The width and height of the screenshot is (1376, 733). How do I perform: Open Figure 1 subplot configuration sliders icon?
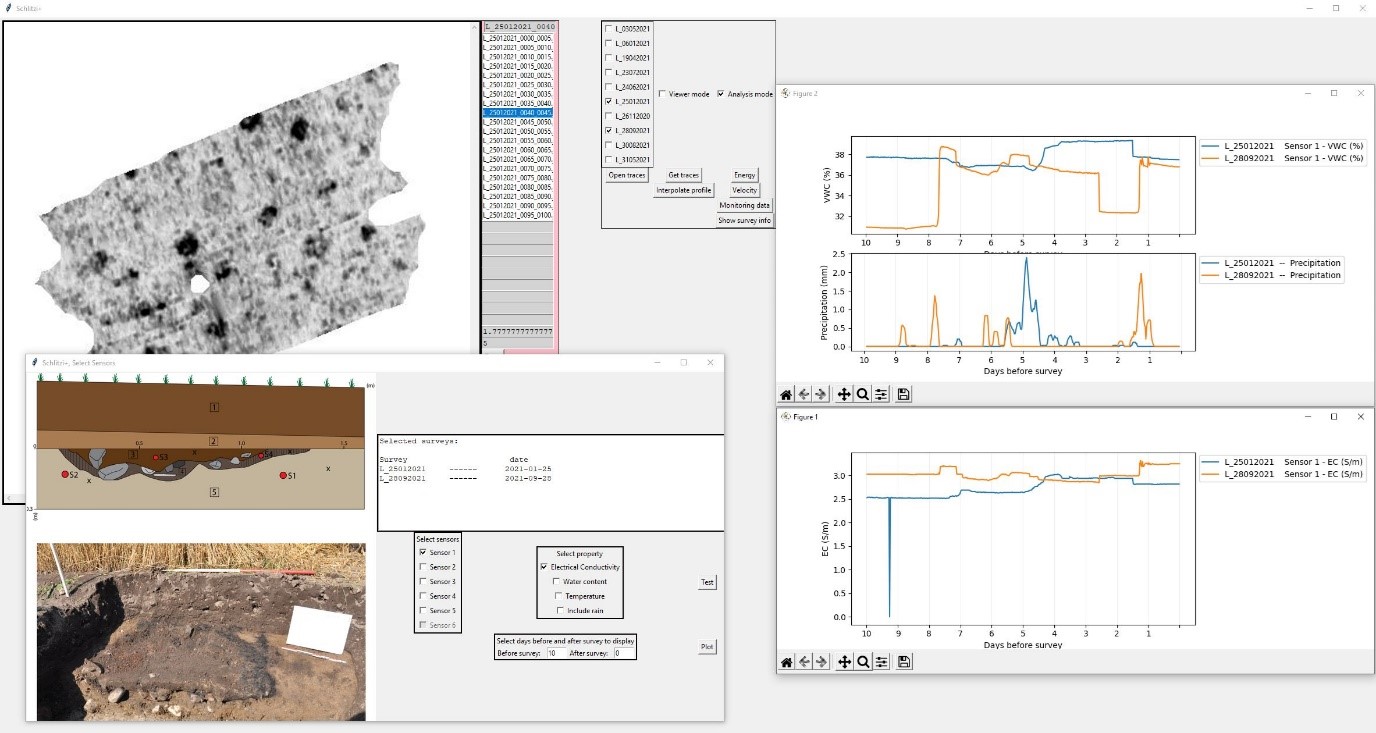pos(881,662)
